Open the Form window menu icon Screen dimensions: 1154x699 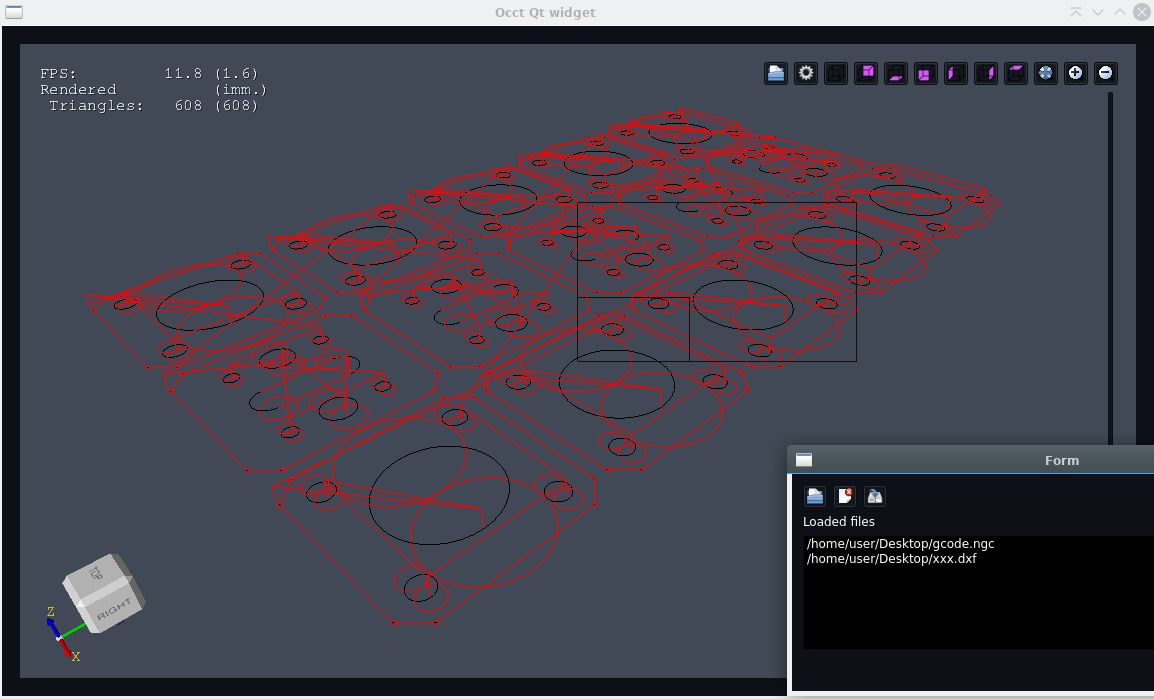click(804, 460)
